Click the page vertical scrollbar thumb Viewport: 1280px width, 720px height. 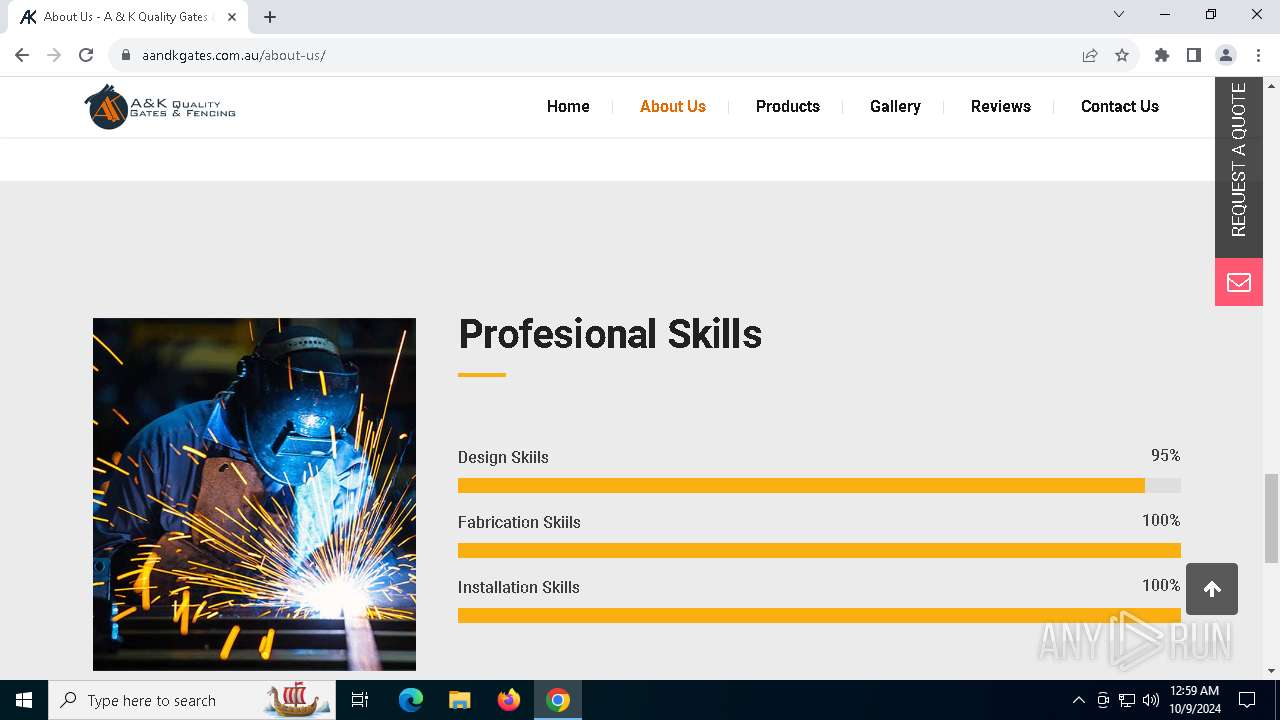click(1271, 518)
